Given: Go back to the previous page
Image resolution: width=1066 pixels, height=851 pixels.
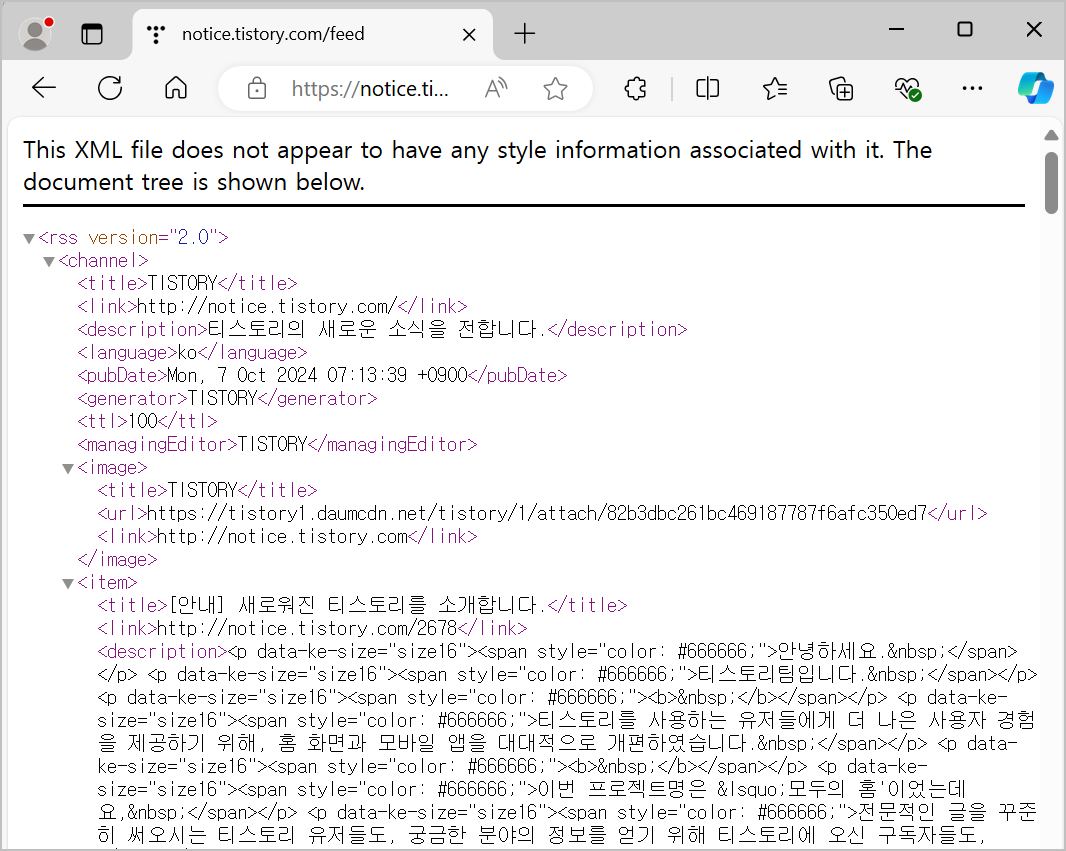Looking at the screenshot, I should click(x=44, y=88).
